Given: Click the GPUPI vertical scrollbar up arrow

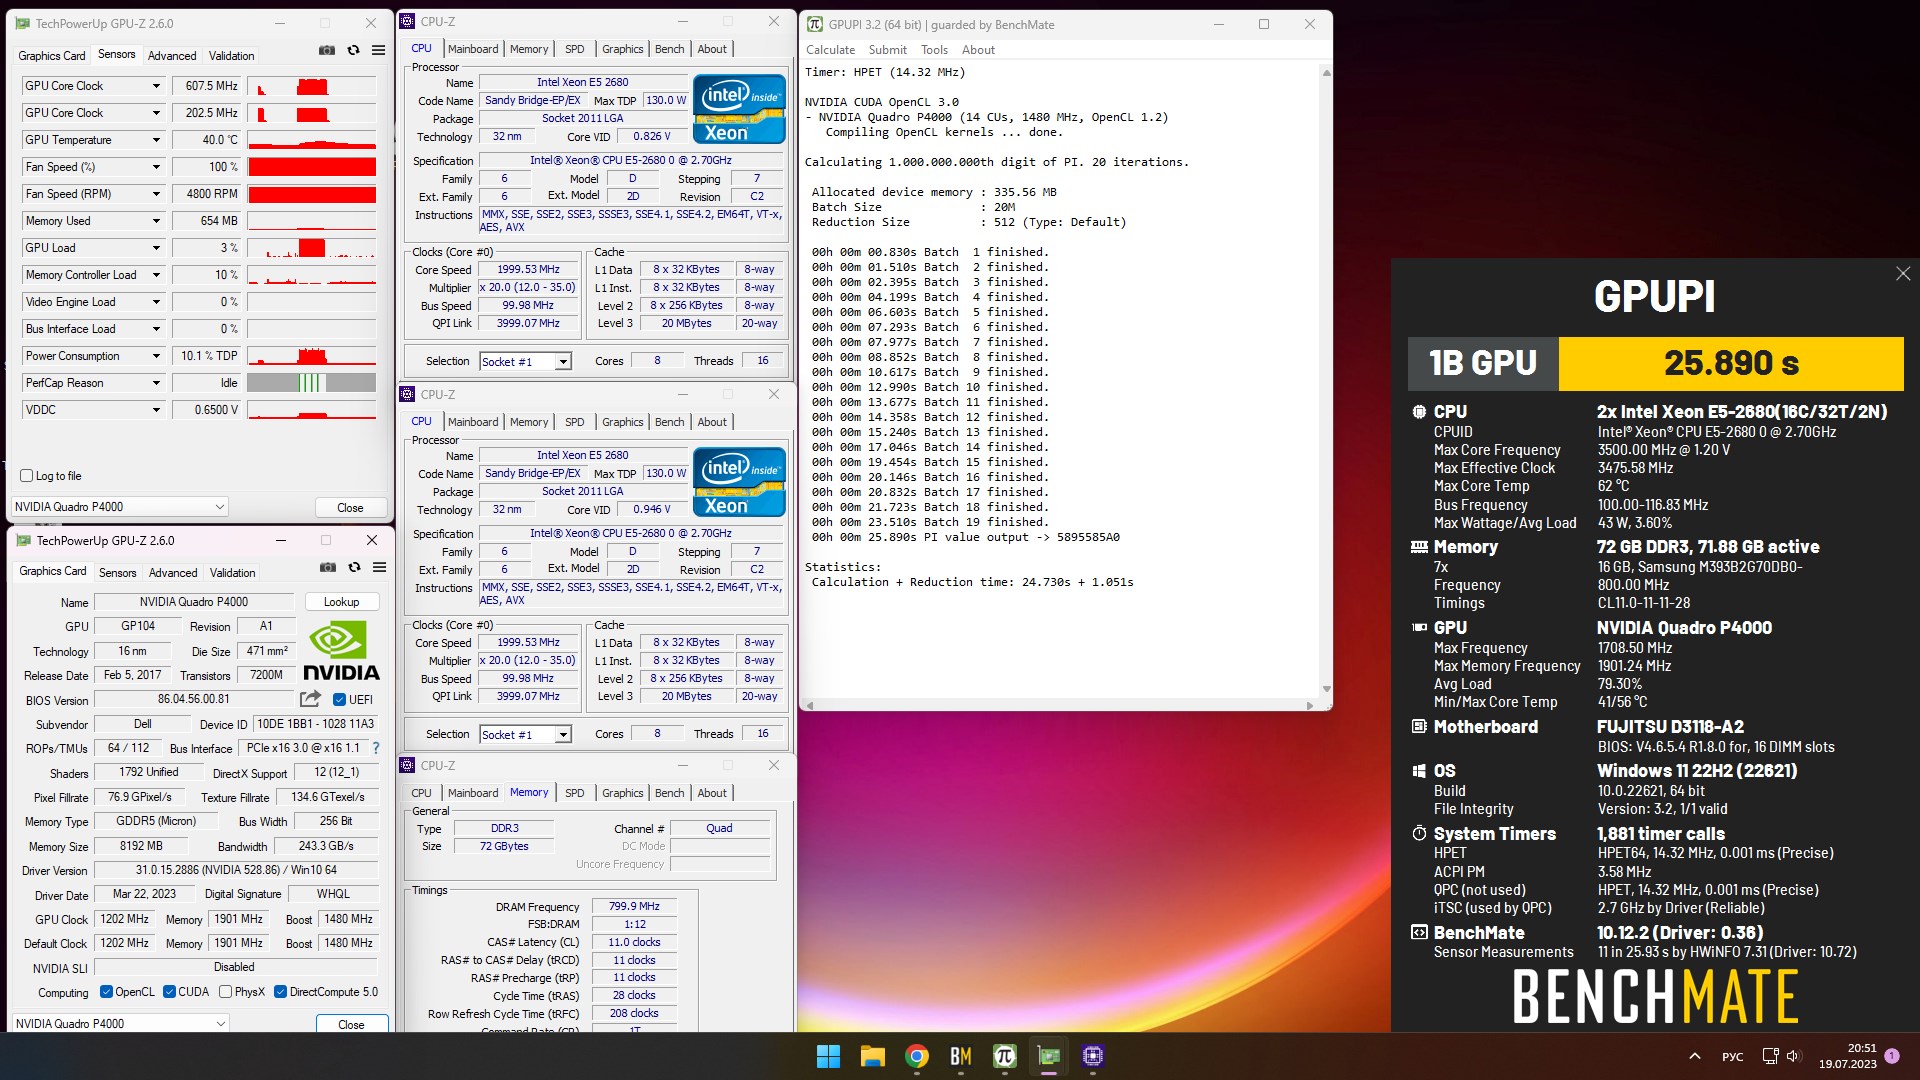Looking at the screenshot, I should pos(1326,73).
